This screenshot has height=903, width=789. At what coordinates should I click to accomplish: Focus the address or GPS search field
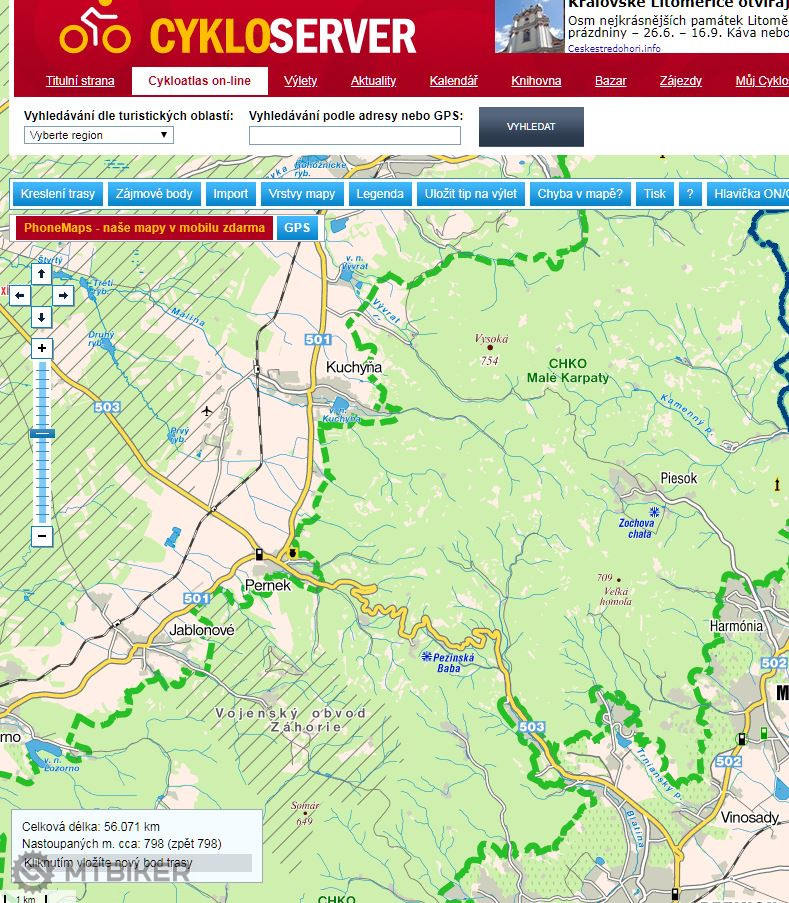coord(355,135)
